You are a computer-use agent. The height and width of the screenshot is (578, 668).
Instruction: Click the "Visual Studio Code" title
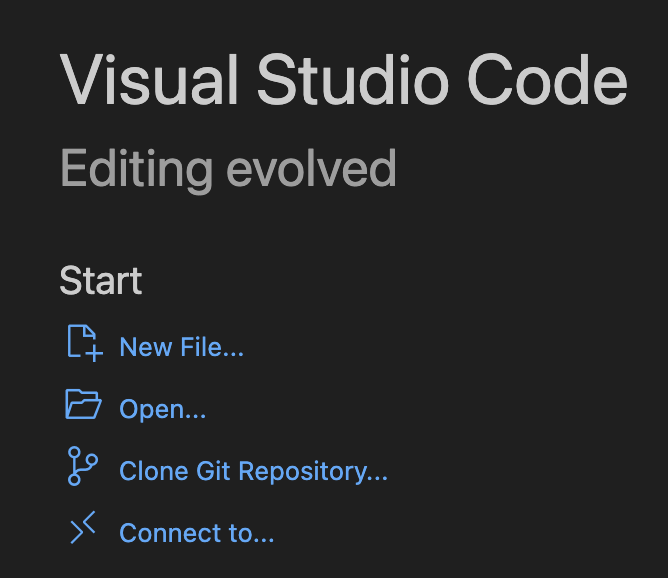[343, 80]
